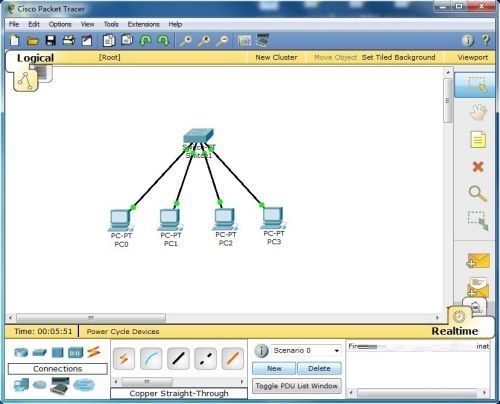Screen dimensions: 500x404
Task: Select the Multiuser Connection category icon
Action: (x=84, y=385)
